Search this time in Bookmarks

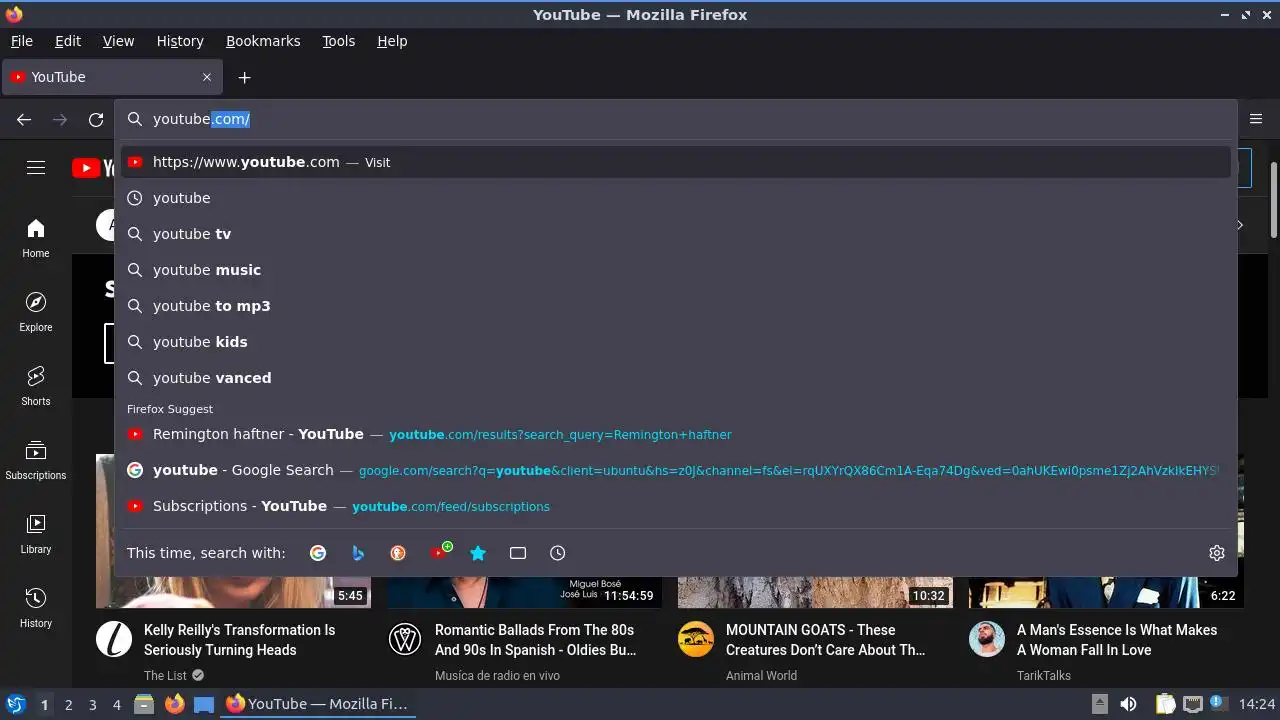click(478, 553)
